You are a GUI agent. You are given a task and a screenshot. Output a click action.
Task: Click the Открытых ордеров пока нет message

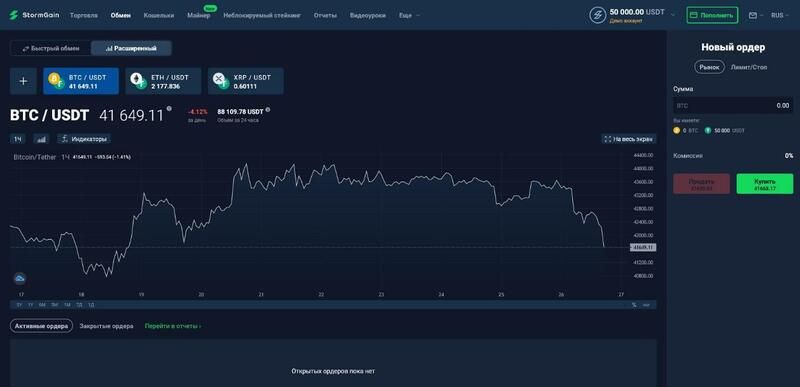point(333,371)
